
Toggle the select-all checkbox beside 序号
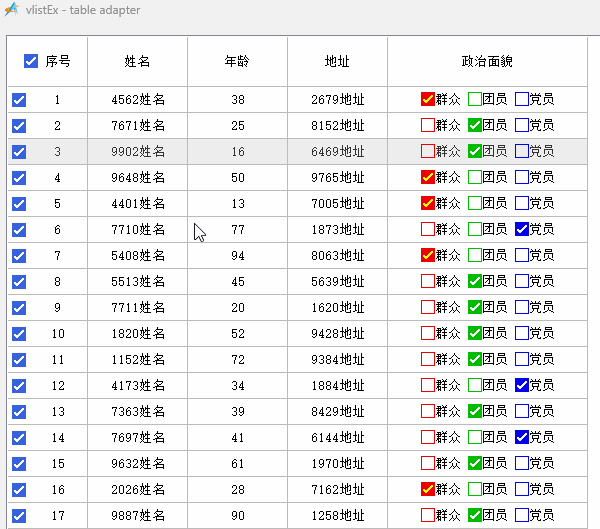click(31, 61)
